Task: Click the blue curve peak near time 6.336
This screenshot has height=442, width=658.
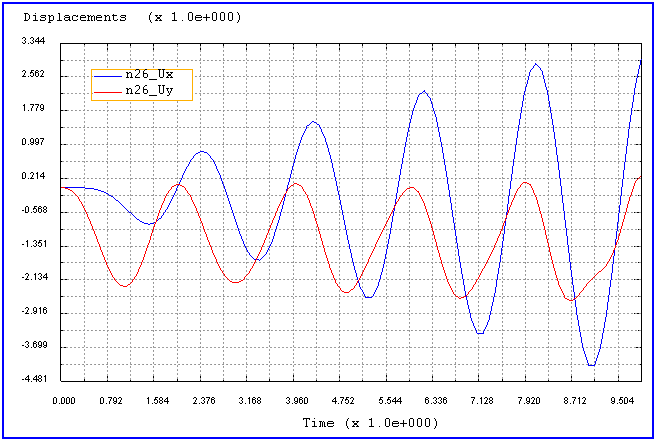Action: pyautogui.click(x=424, y=91)
